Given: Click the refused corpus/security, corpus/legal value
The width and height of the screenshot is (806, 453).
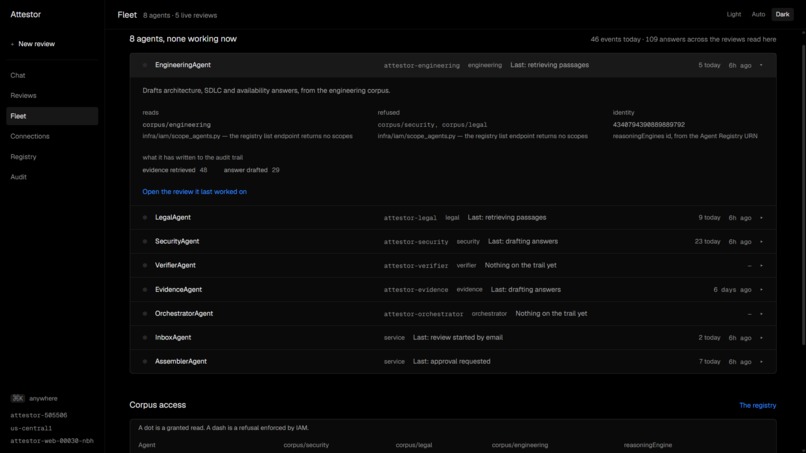Looking at the screenshot, I should [x=432, y=125].
